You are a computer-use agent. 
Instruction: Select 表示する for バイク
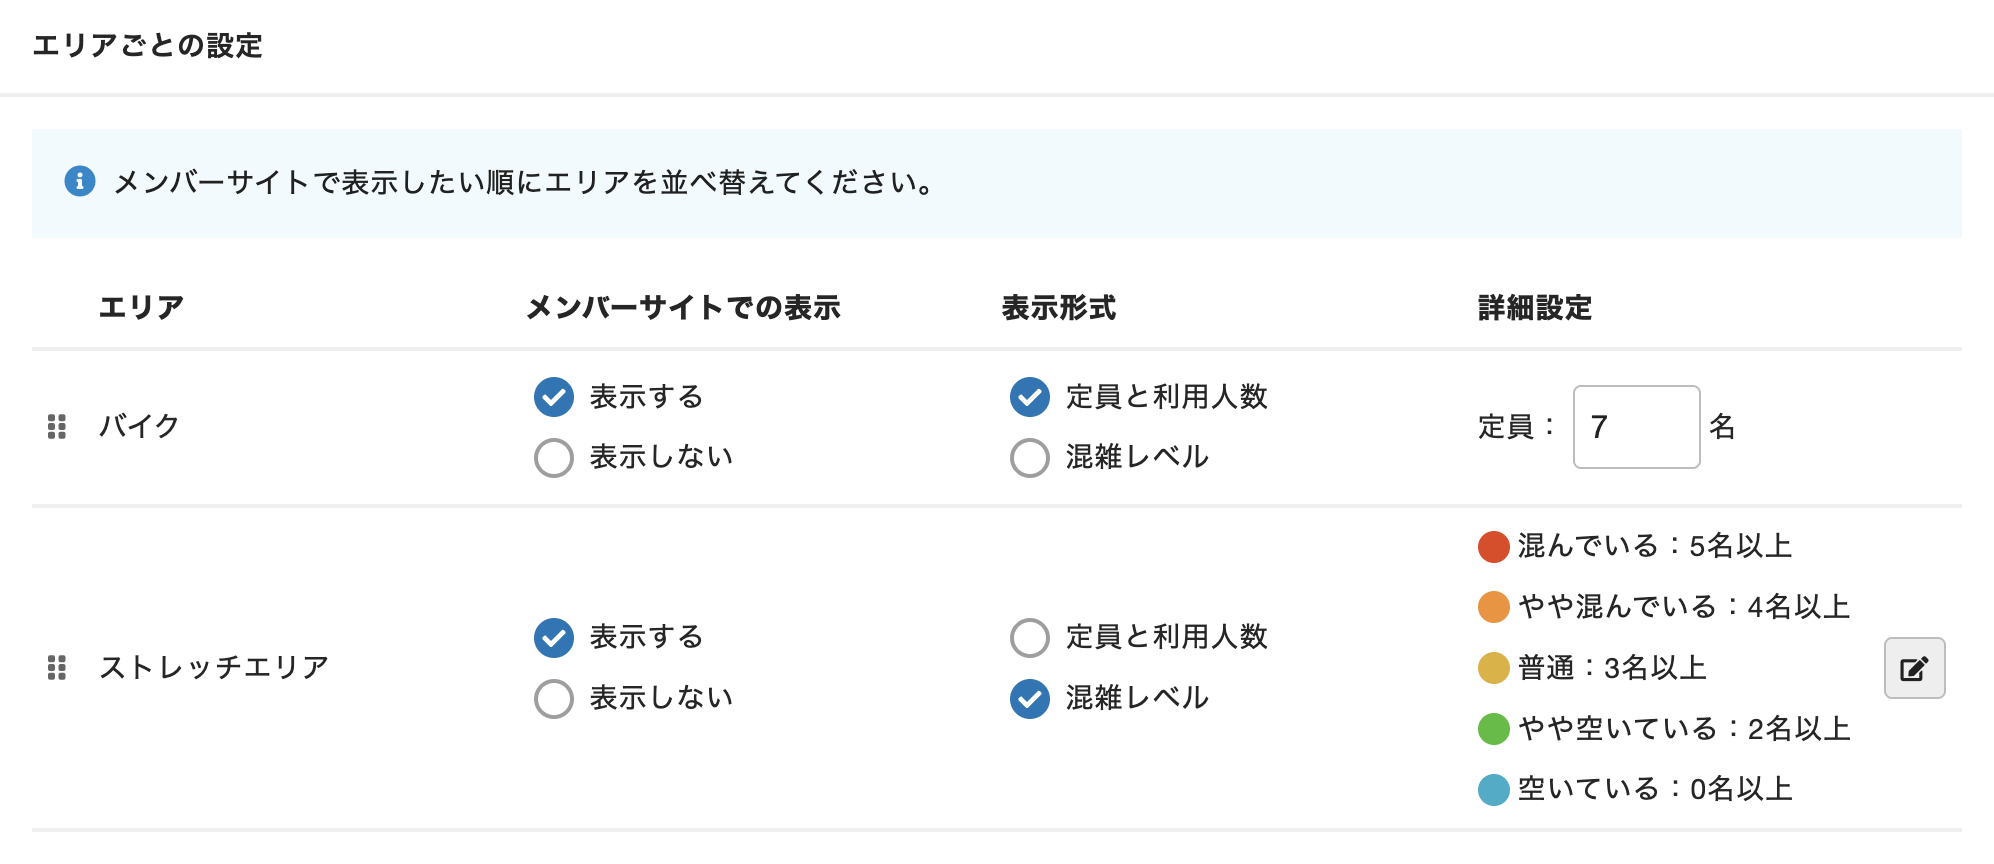tap(554, 397)
